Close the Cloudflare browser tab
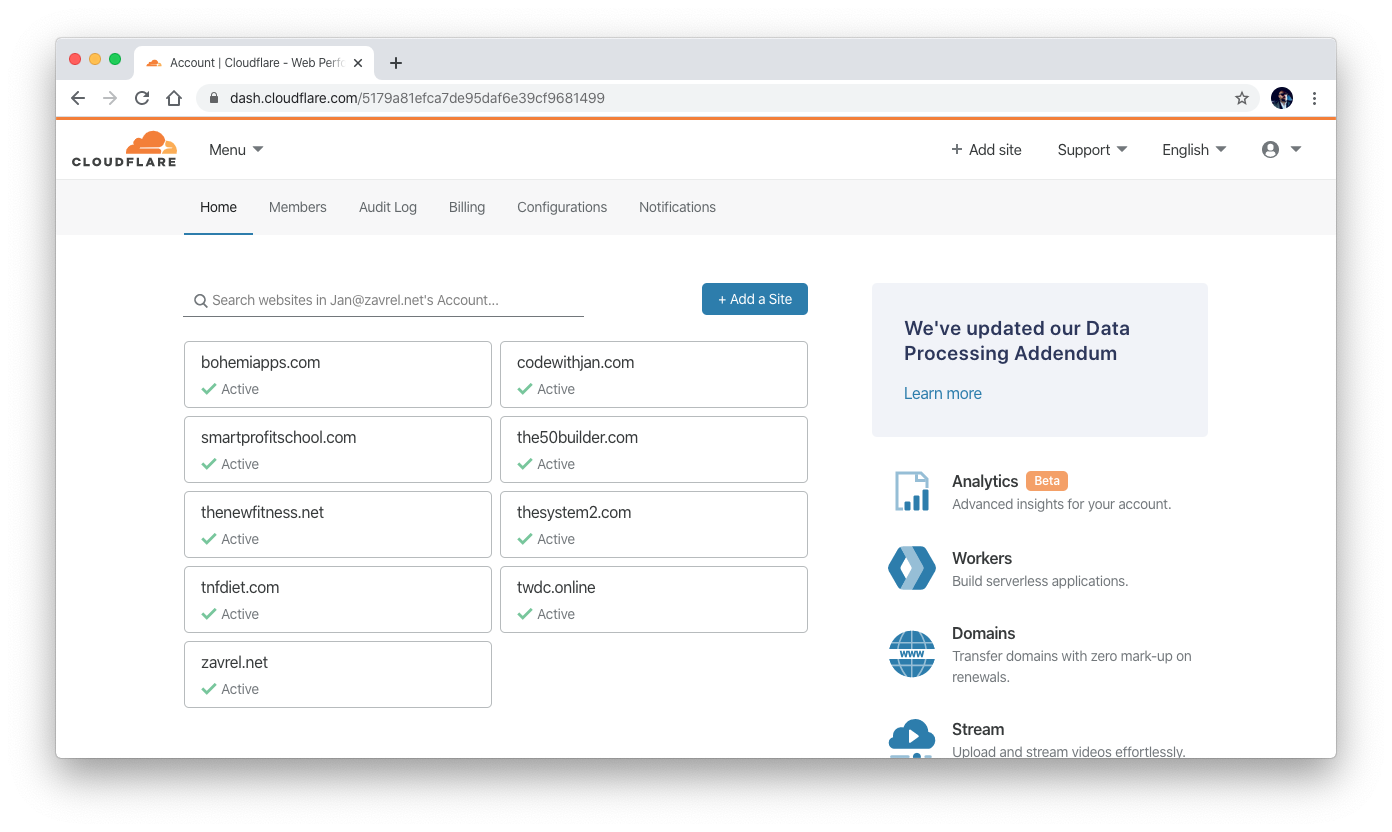Image resolution: width=1392 pixels, height=832 pixels. [358, 63]
